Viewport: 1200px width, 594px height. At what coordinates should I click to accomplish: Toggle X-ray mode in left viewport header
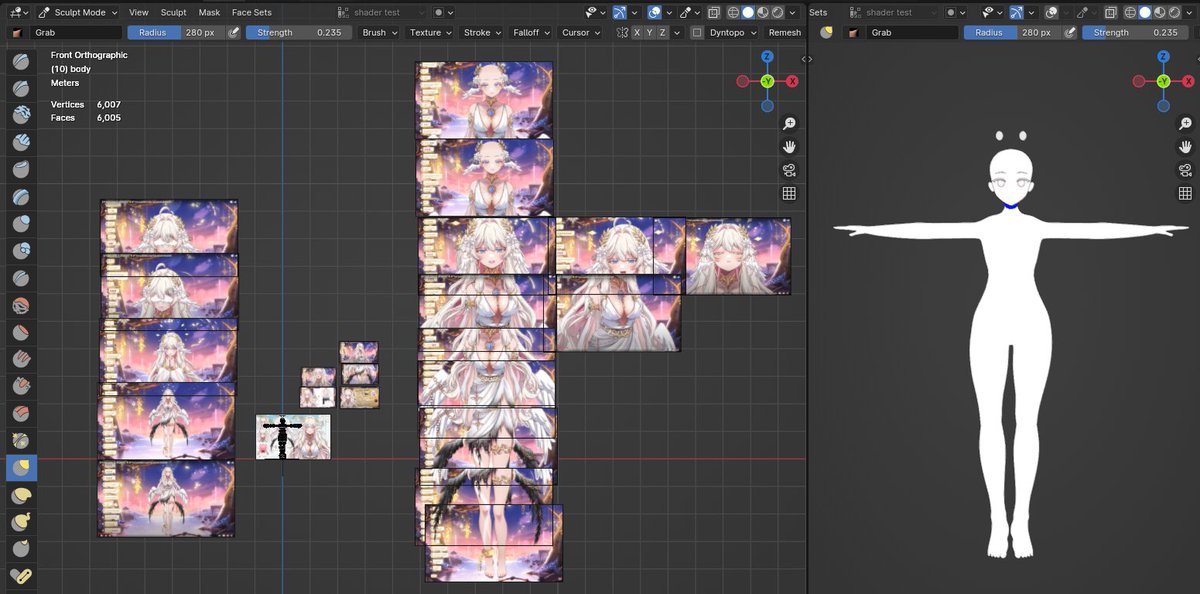pyautogui.click(x=713, y=12)
